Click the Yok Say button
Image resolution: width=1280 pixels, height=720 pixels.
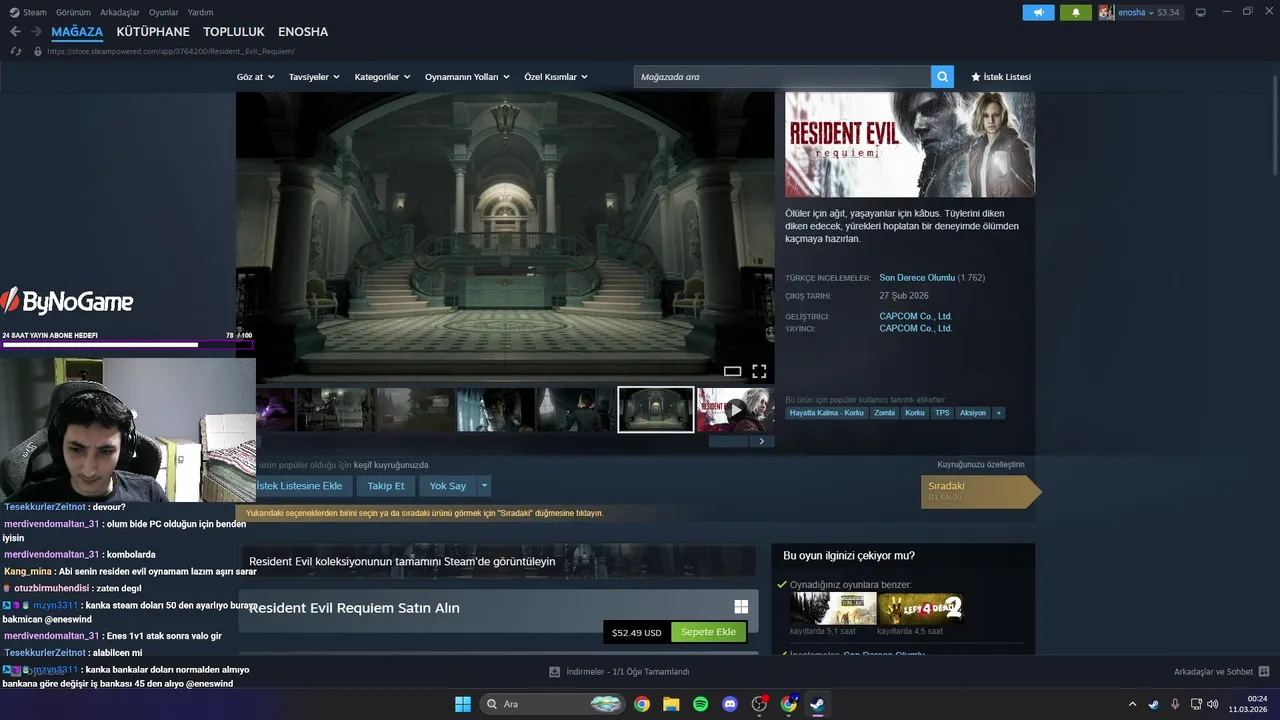[448, 486]
